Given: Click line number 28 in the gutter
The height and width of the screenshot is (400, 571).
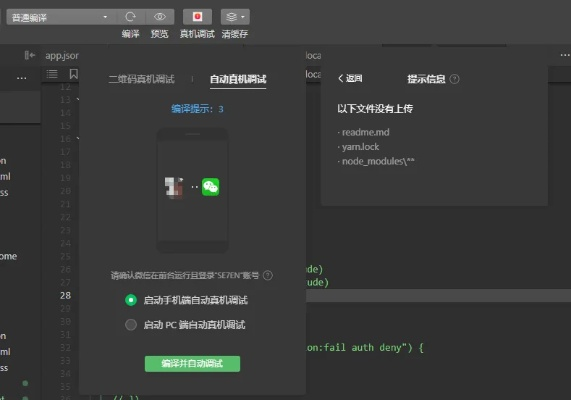Looking at the screenshot, I should (x=66, y=295).
